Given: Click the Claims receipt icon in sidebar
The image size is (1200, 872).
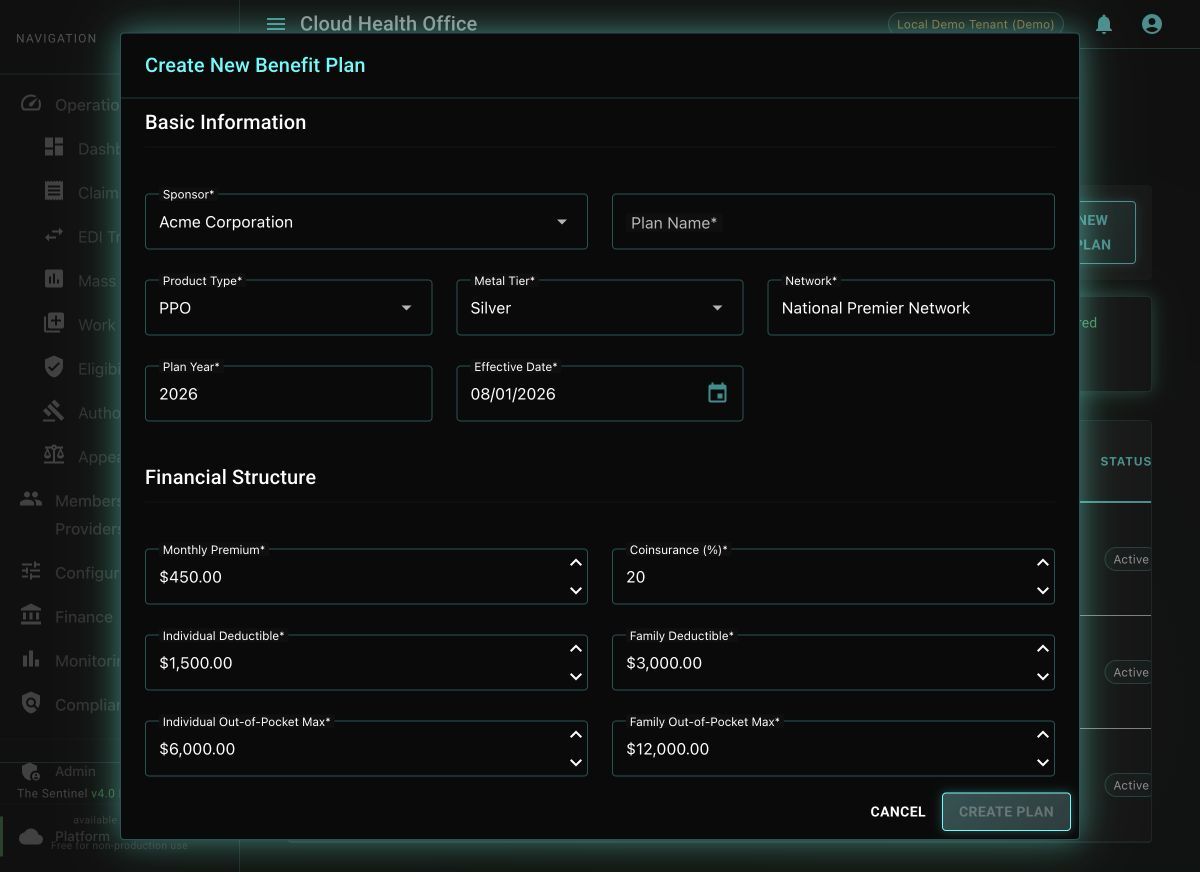Looking at the screenshot, I should [x=54, y=191].
